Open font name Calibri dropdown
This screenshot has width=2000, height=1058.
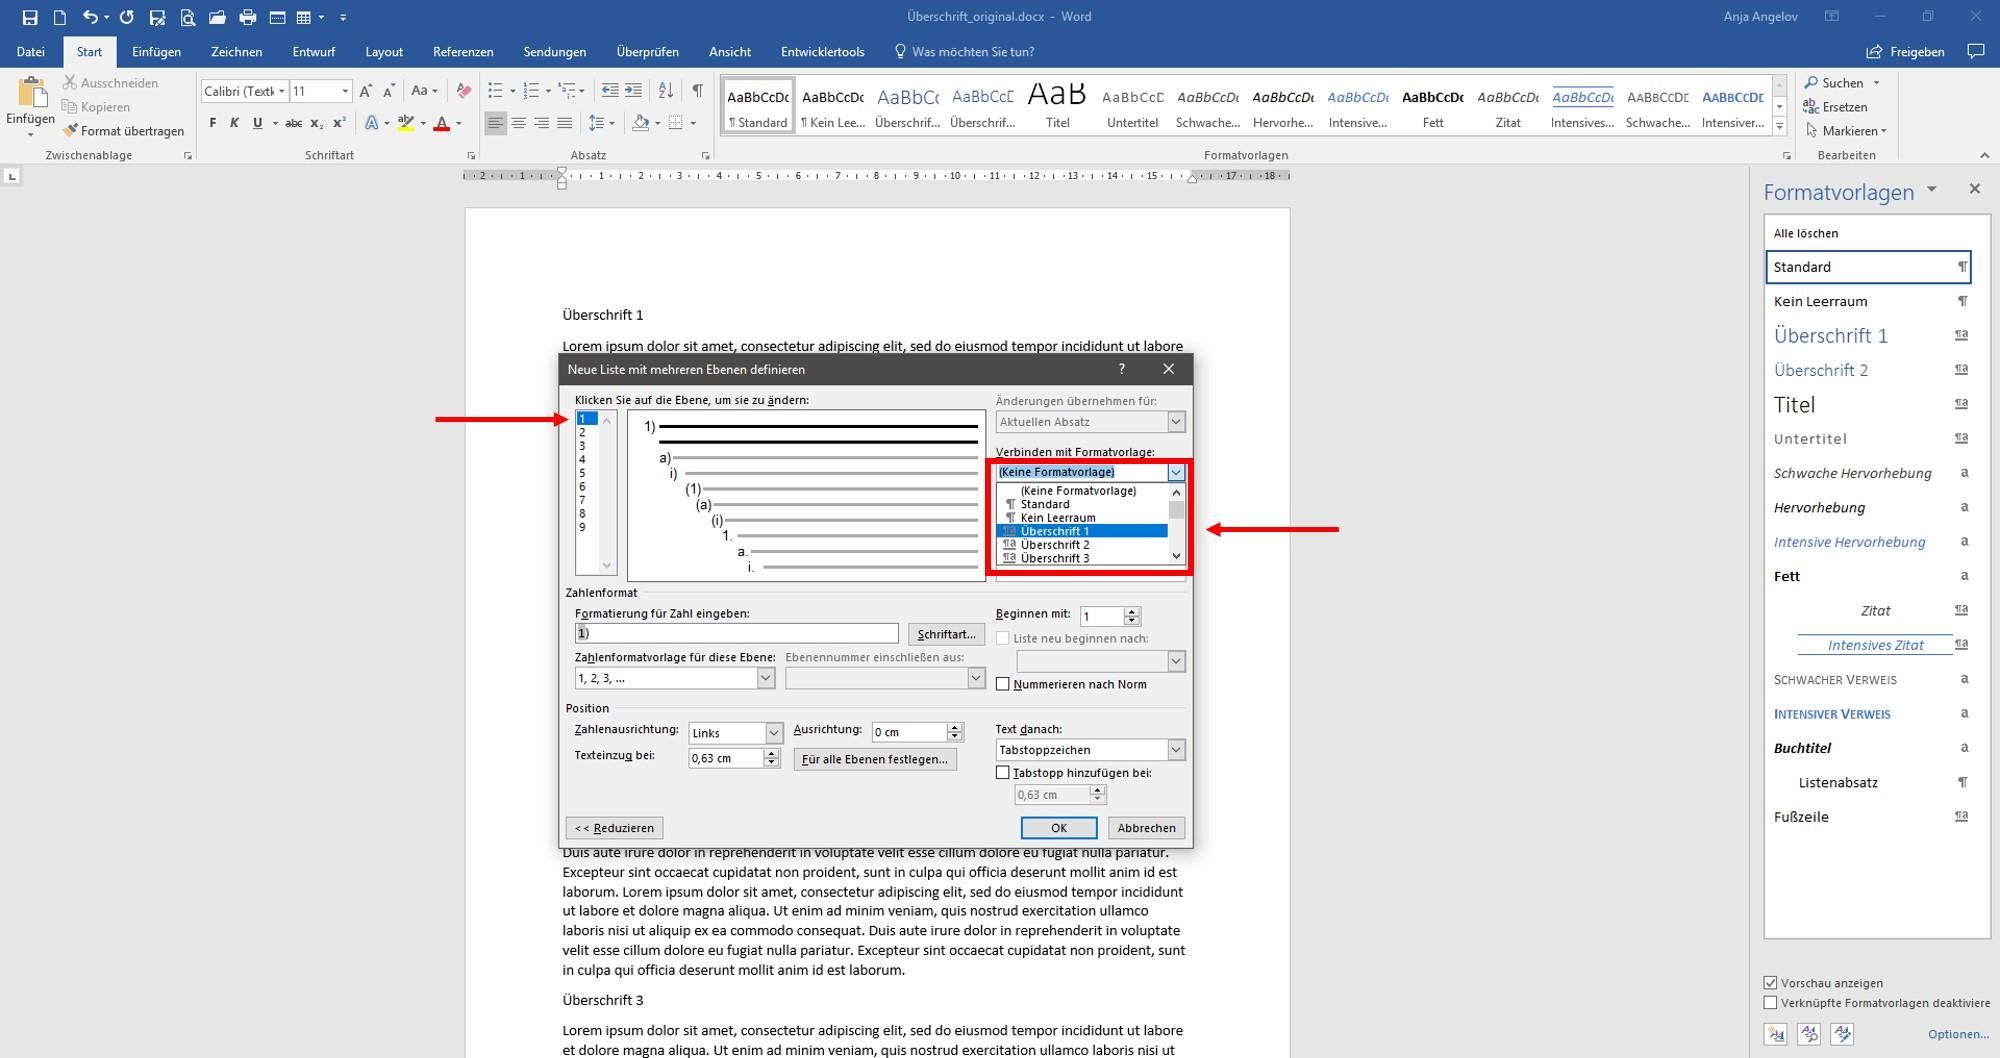282,91
